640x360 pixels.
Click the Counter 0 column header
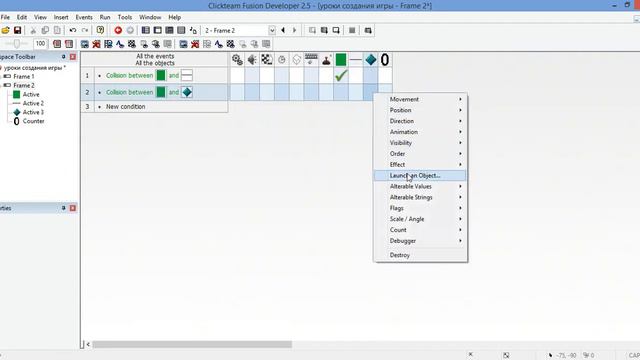385,60
